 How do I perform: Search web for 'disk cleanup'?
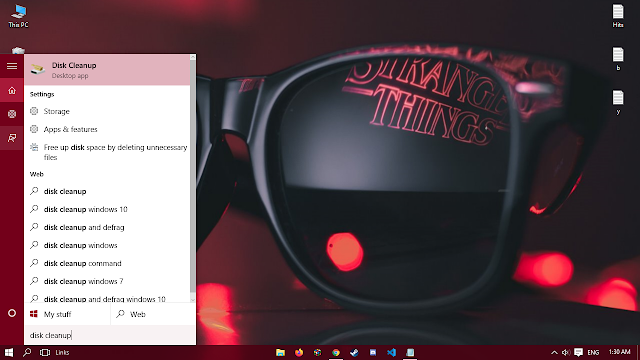pyautogui.click(x=107, y=191)
